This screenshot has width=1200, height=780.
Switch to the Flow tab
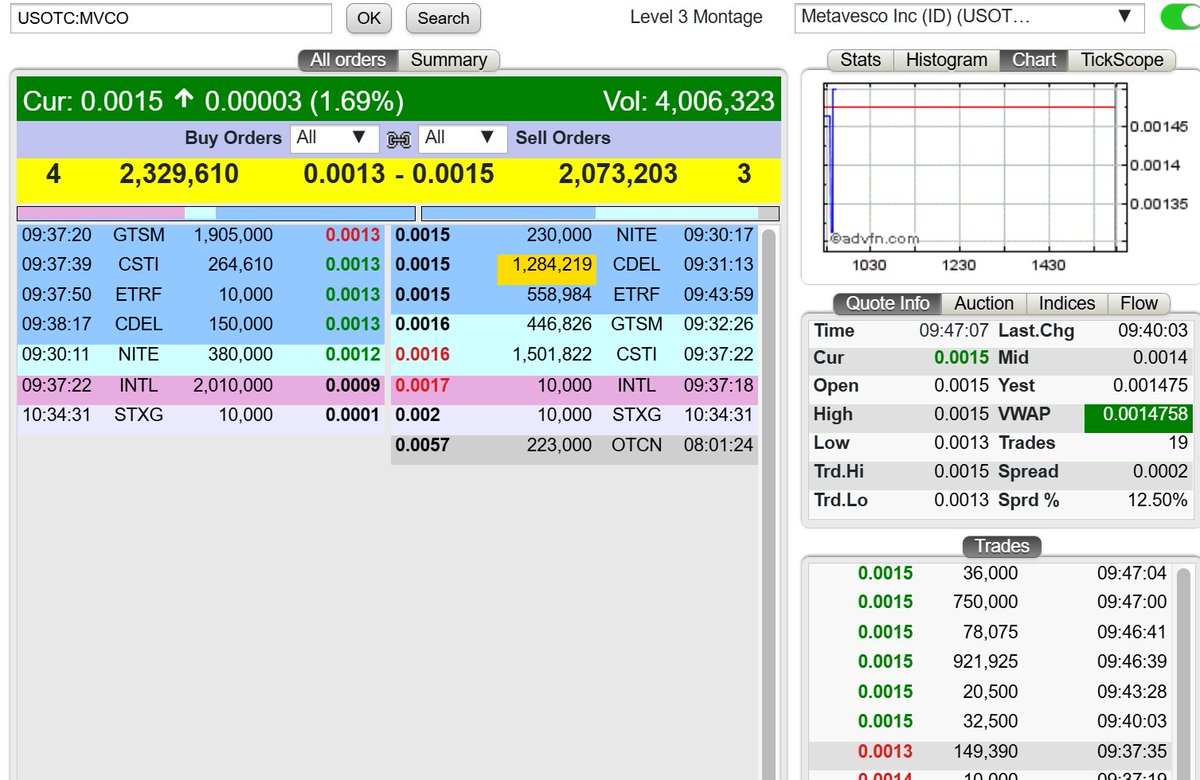[x=1139, y=303]
